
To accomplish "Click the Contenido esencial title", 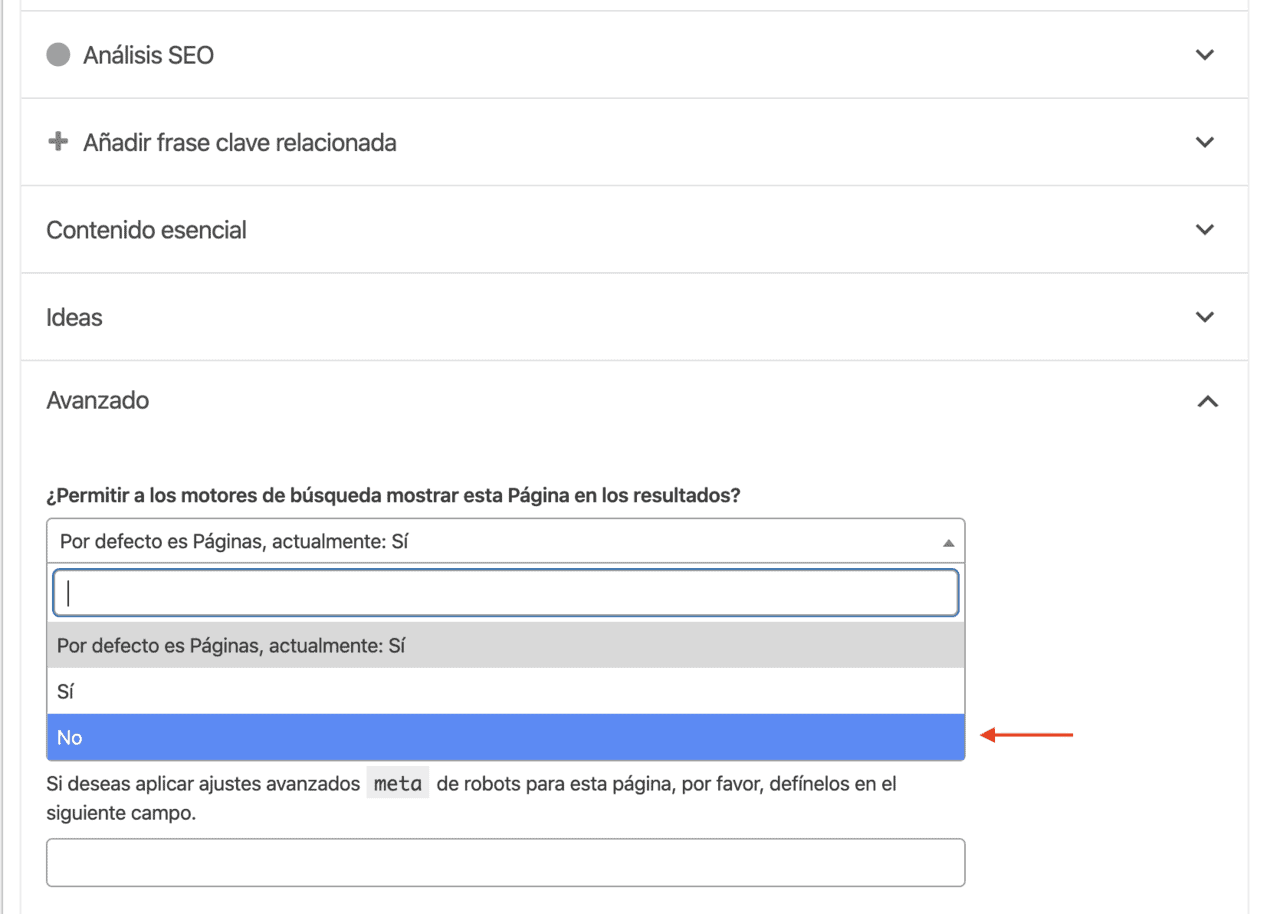I will point(146,230).
